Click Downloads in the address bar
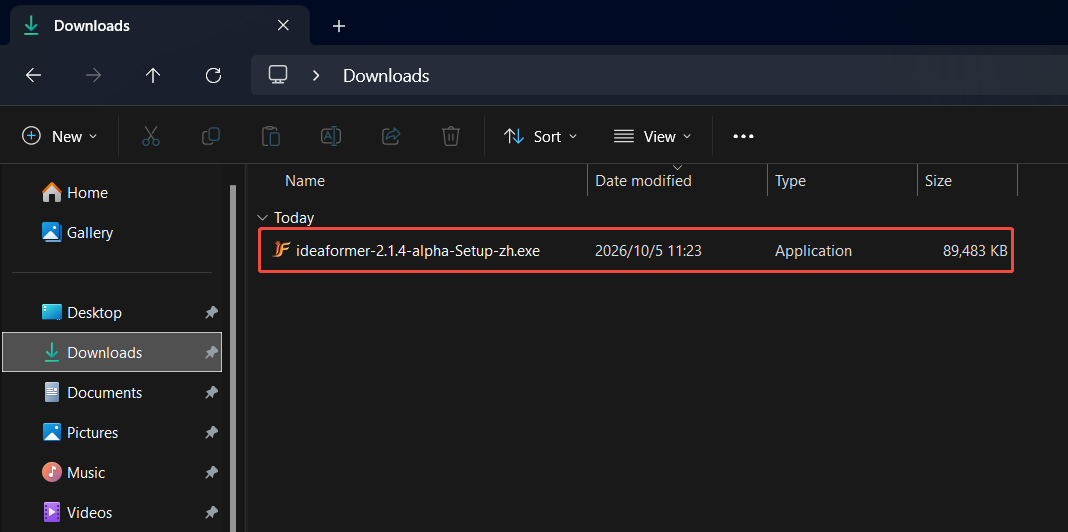 (386, 76)
